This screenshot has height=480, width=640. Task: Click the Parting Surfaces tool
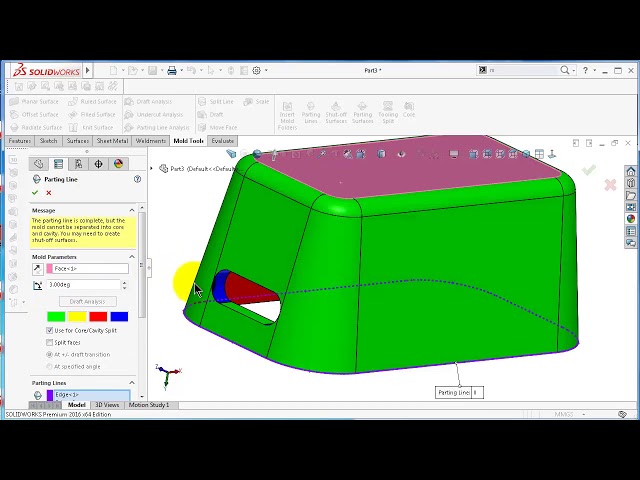(x=362, y=113)
